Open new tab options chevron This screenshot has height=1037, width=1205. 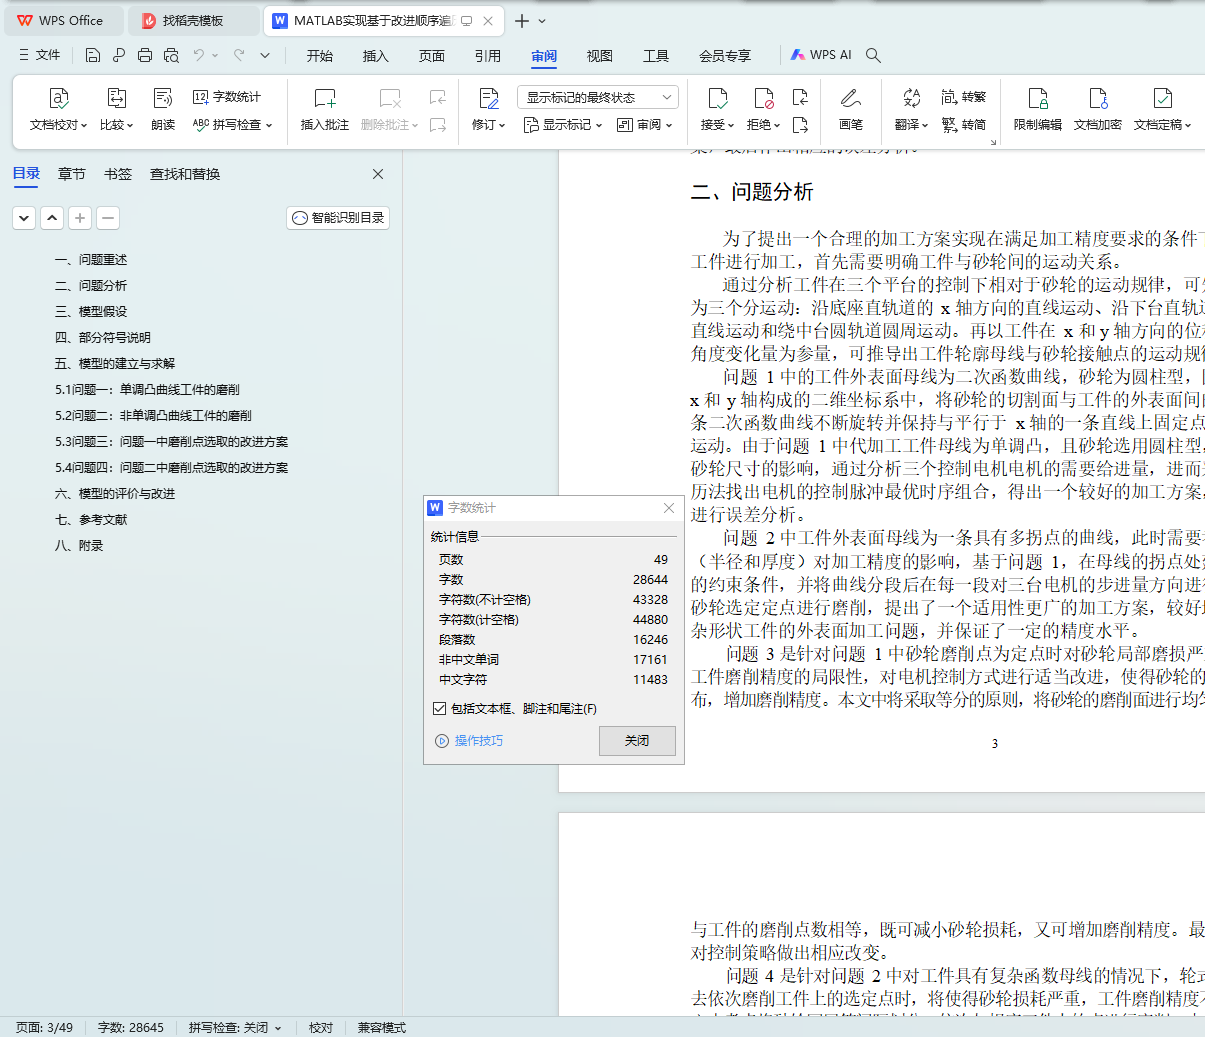[542, 21]
